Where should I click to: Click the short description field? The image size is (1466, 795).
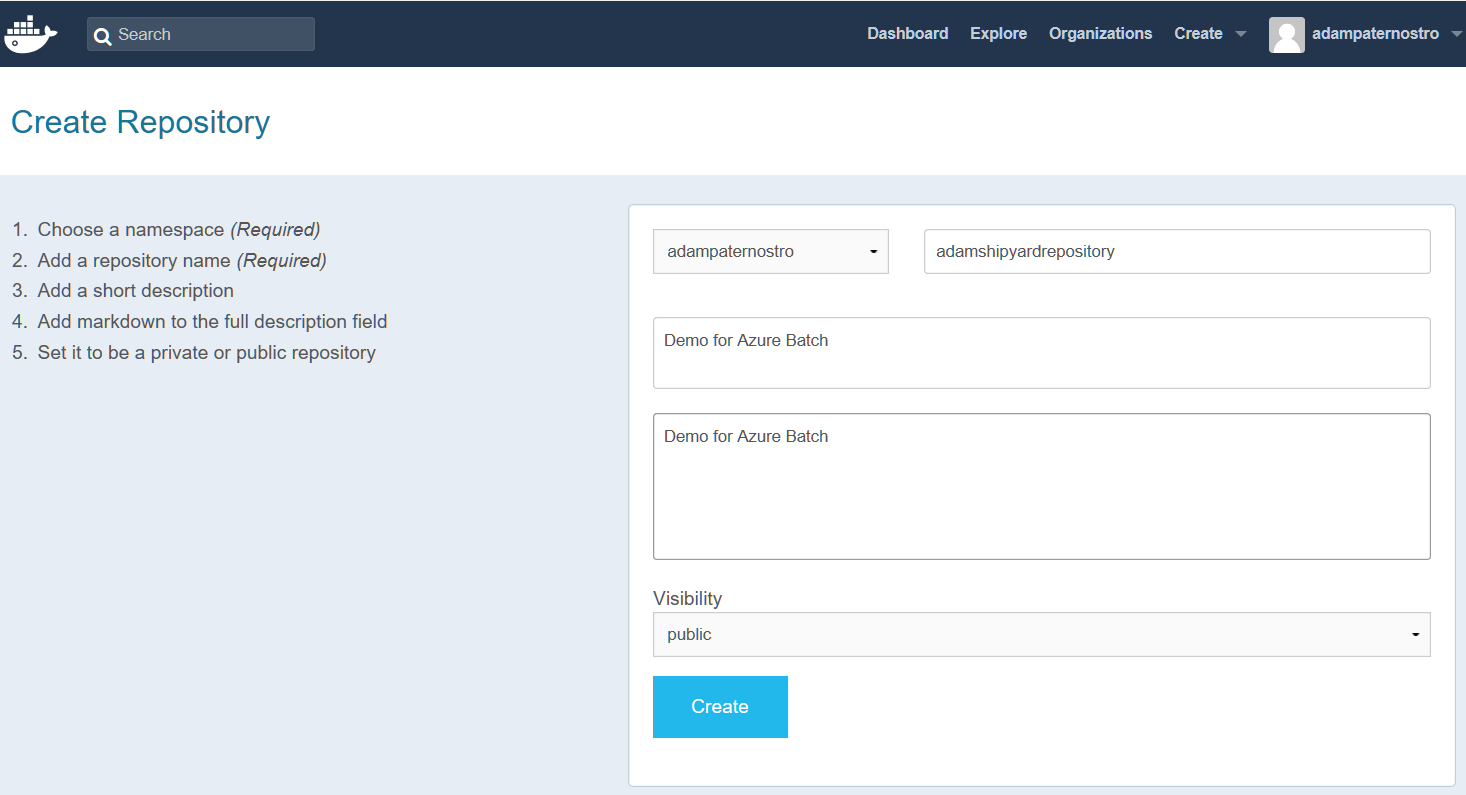coord(1041,353)
